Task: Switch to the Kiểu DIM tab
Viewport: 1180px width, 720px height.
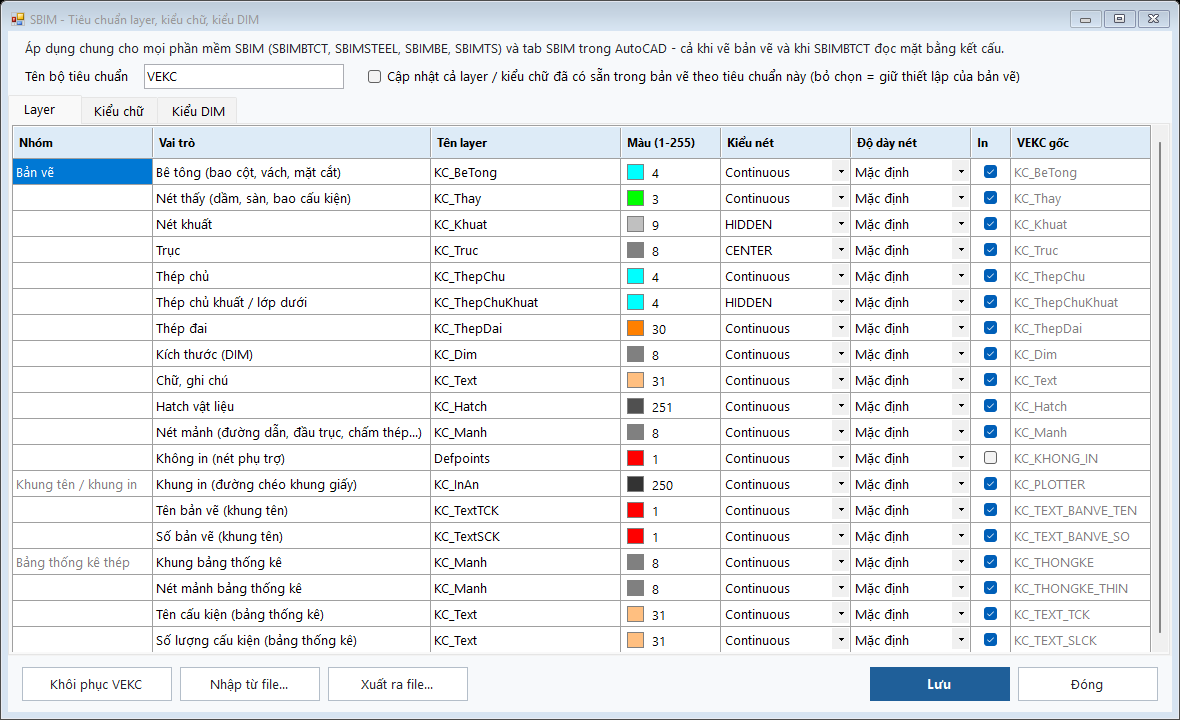Action: point(198,111)
